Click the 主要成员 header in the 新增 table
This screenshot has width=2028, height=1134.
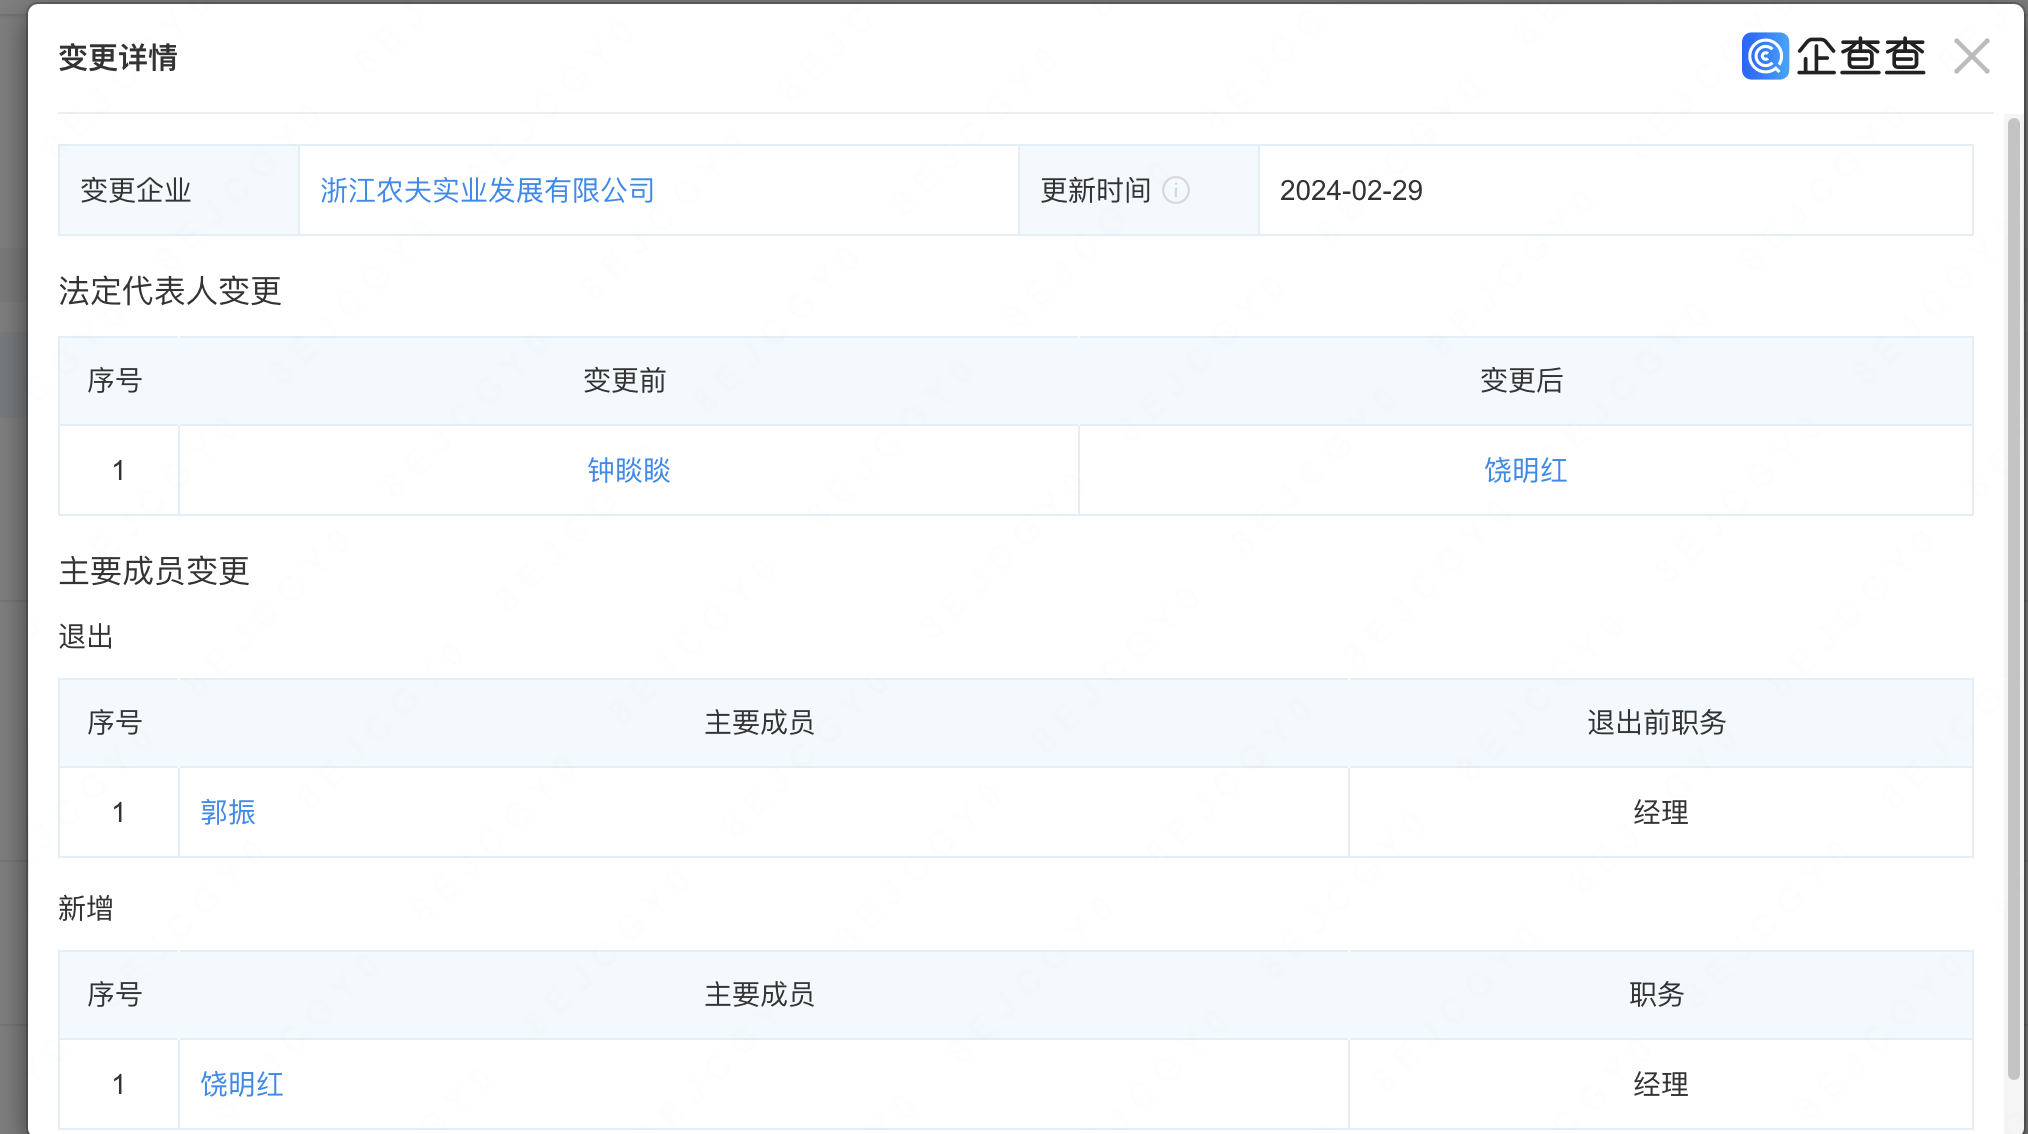point(759,994)
